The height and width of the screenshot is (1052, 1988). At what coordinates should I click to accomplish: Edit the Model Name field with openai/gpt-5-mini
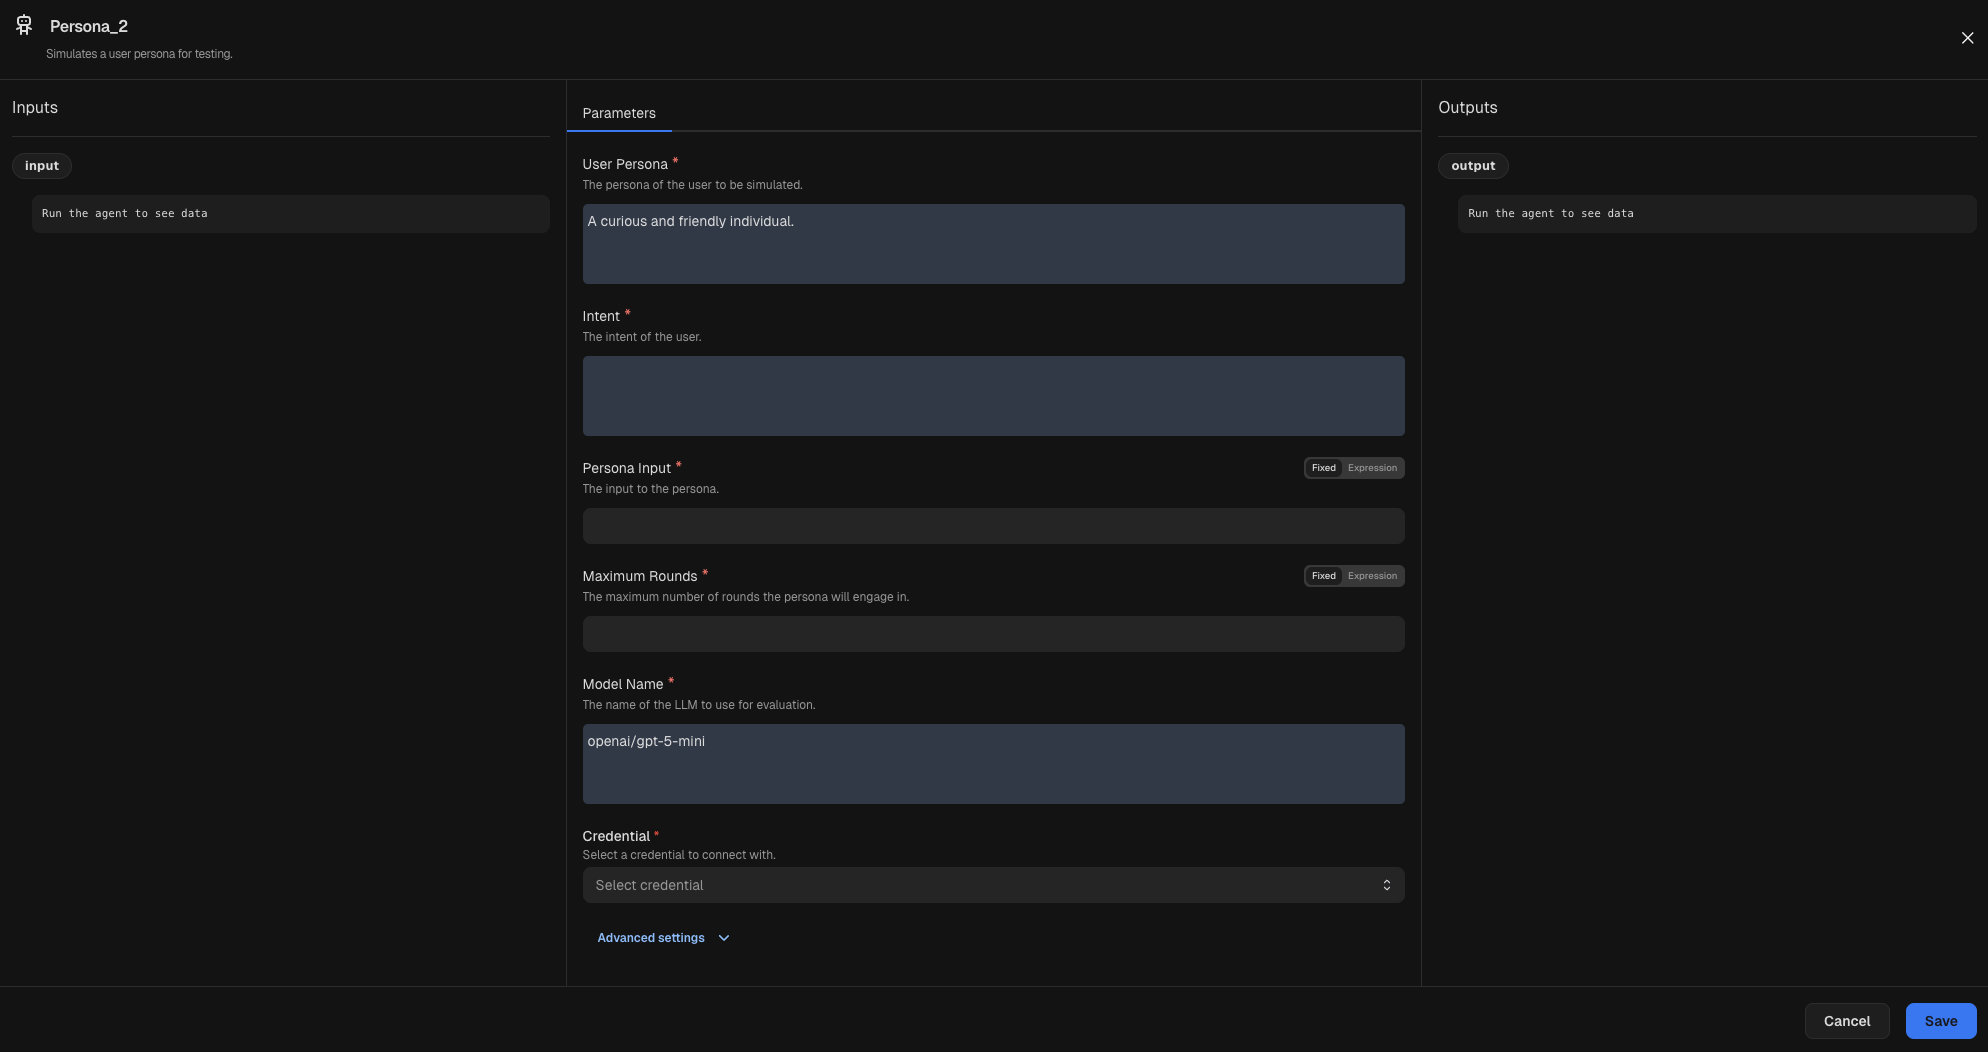[993, 763]
